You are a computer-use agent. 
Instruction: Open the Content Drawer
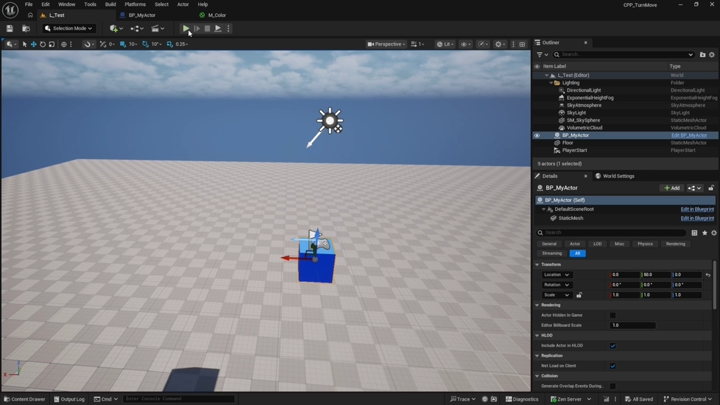24,399
